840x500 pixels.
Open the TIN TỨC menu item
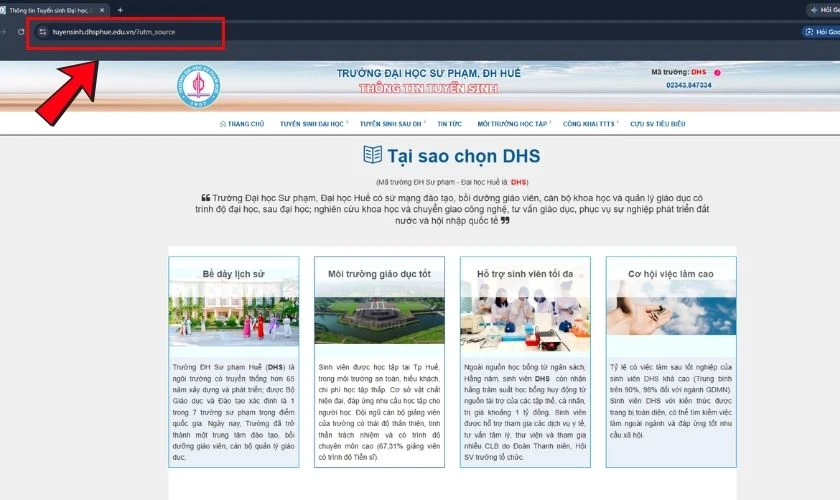(x=449, y=124)
